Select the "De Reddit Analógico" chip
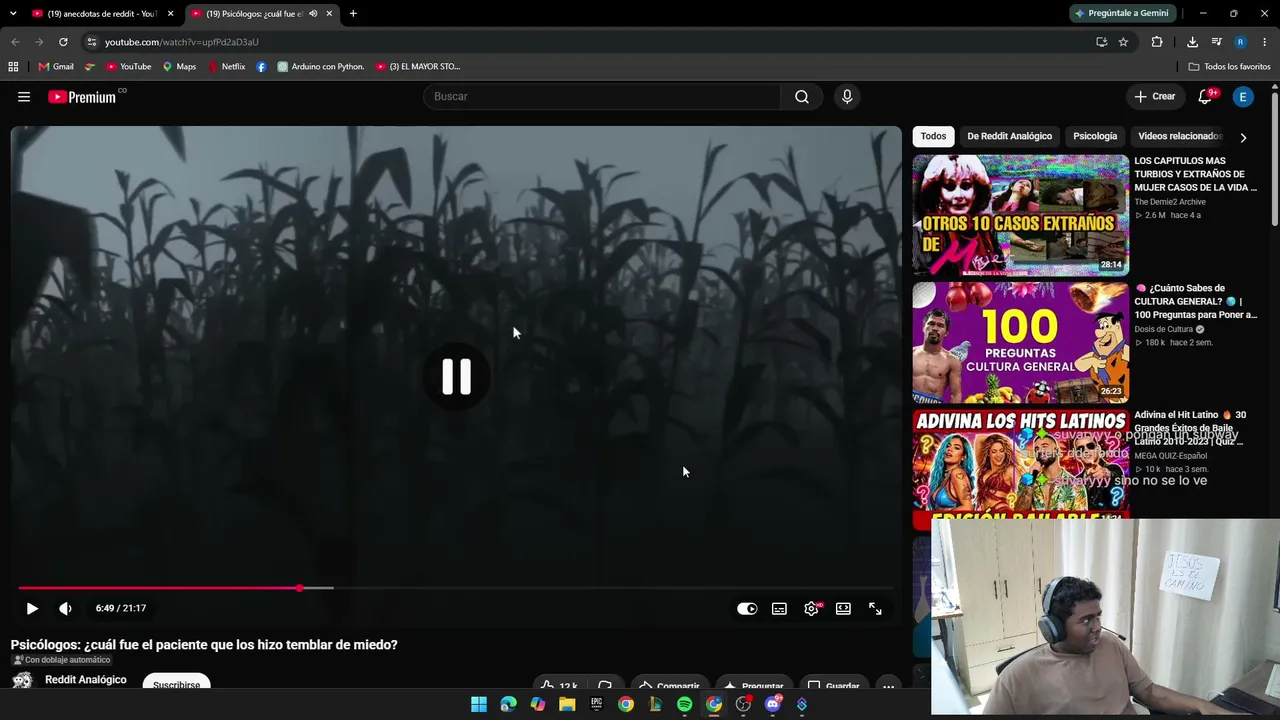This screenshot has width=1280, height=720. (1009, 136)
